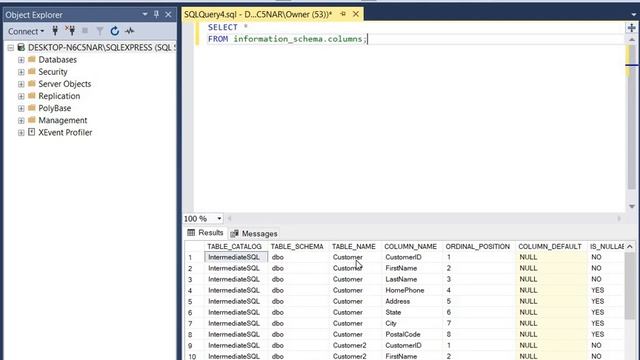Select the Replication folder icon
Viewport: 640px width, 360px height.
coord(32,96)
